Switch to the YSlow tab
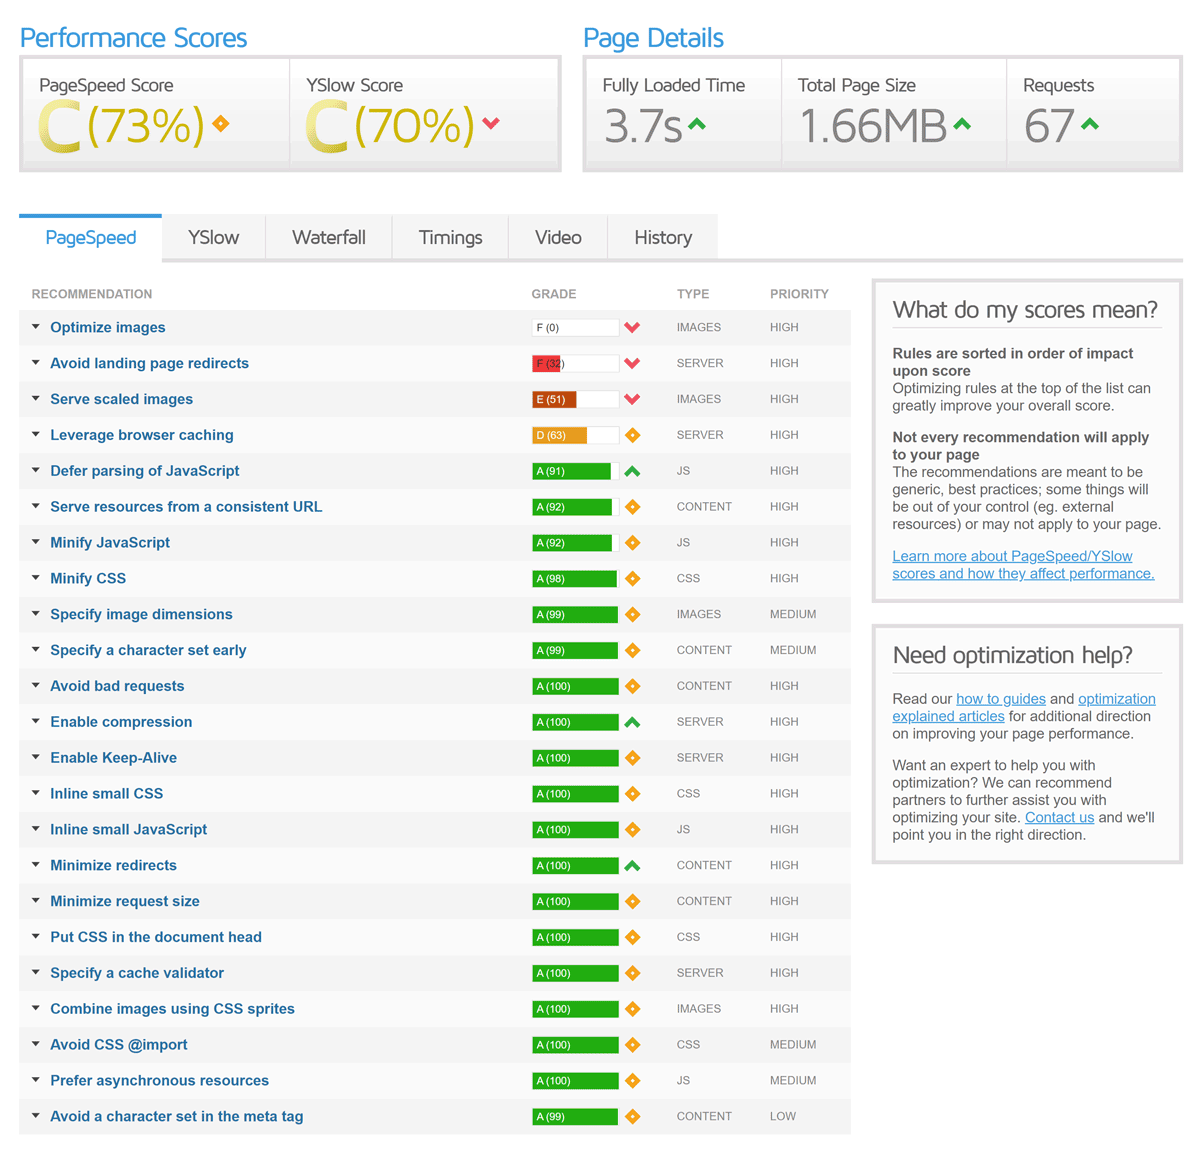1200x1163 pixels. point(213,238)
